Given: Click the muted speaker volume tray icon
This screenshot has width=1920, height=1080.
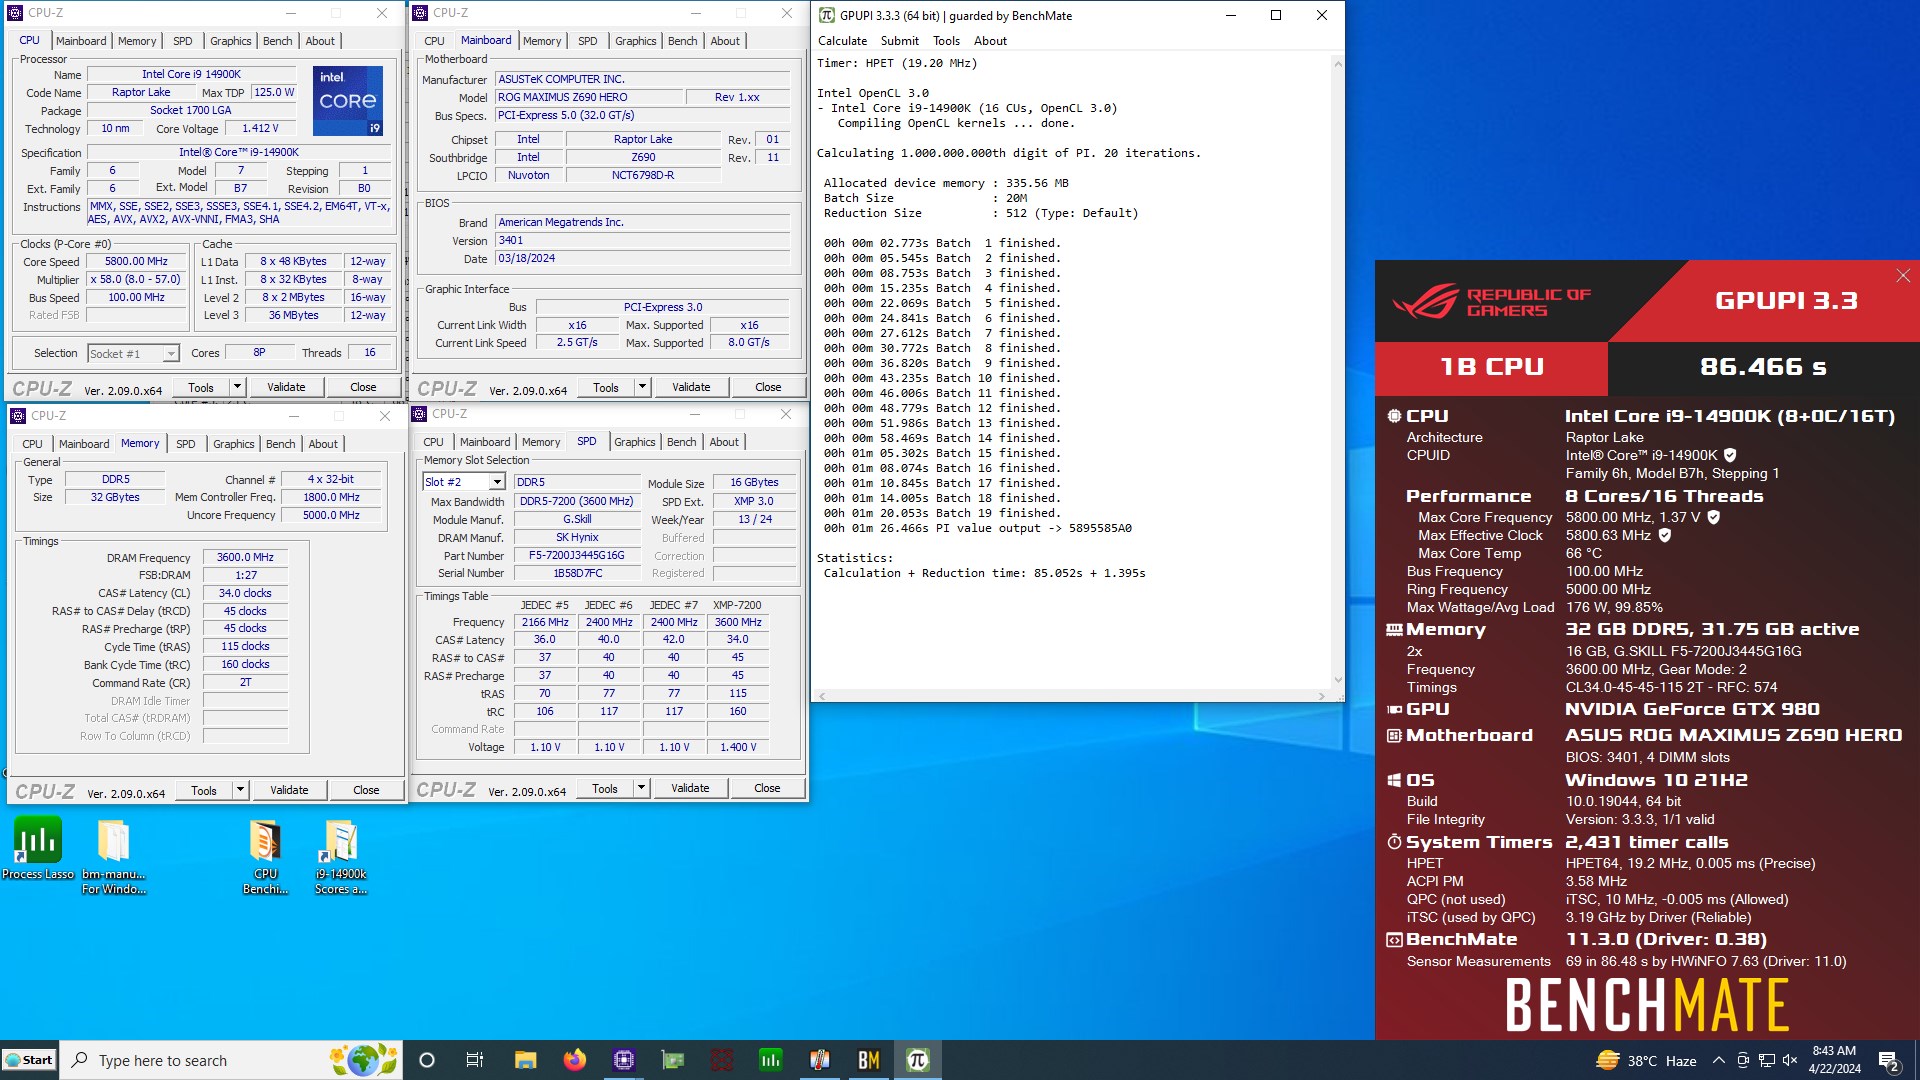Looking at the screenshot, I should coord(1790,1061).
